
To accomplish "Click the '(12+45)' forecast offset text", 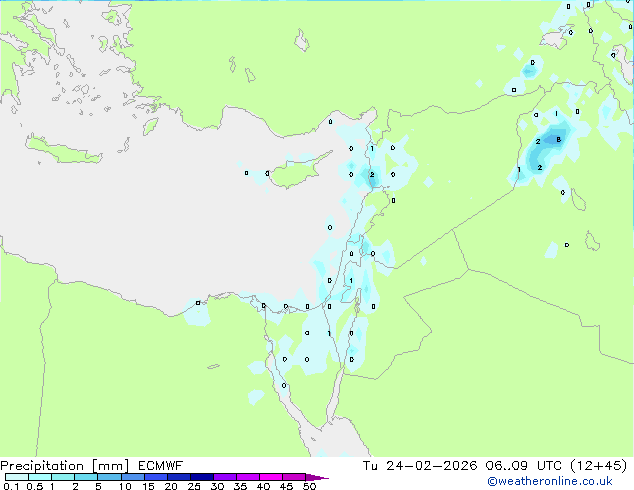I will [599, 466].
